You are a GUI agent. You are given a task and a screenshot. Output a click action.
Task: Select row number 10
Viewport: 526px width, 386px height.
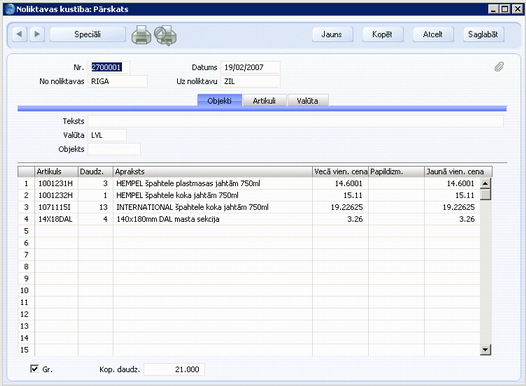26,290
